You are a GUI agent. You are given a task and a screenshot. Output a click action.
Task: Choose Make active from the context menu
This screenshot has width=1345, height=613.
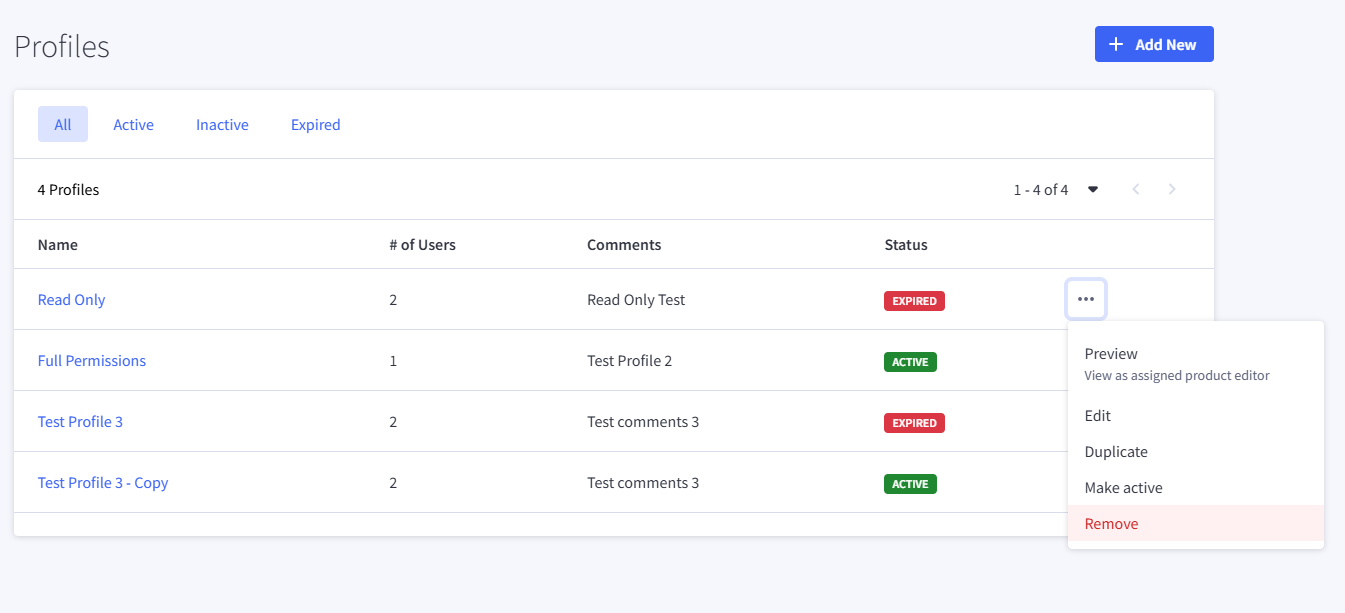(x=1196, y=487)
